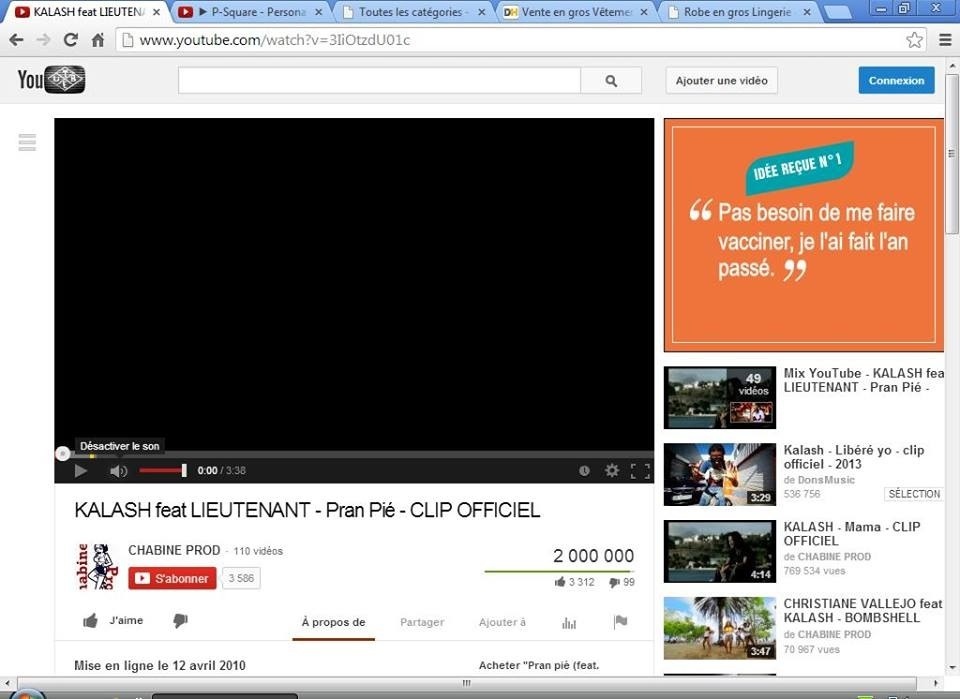Viewport: 960px width, 699px height.
Task: Click the Connexion sign-in button
Action: [896, 81]
